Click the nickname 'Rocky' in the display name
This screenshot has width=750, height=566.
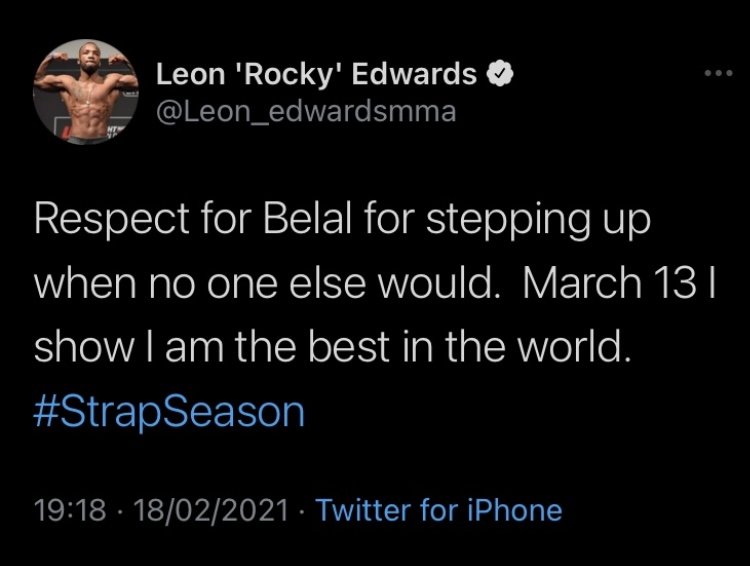(288, 76)
